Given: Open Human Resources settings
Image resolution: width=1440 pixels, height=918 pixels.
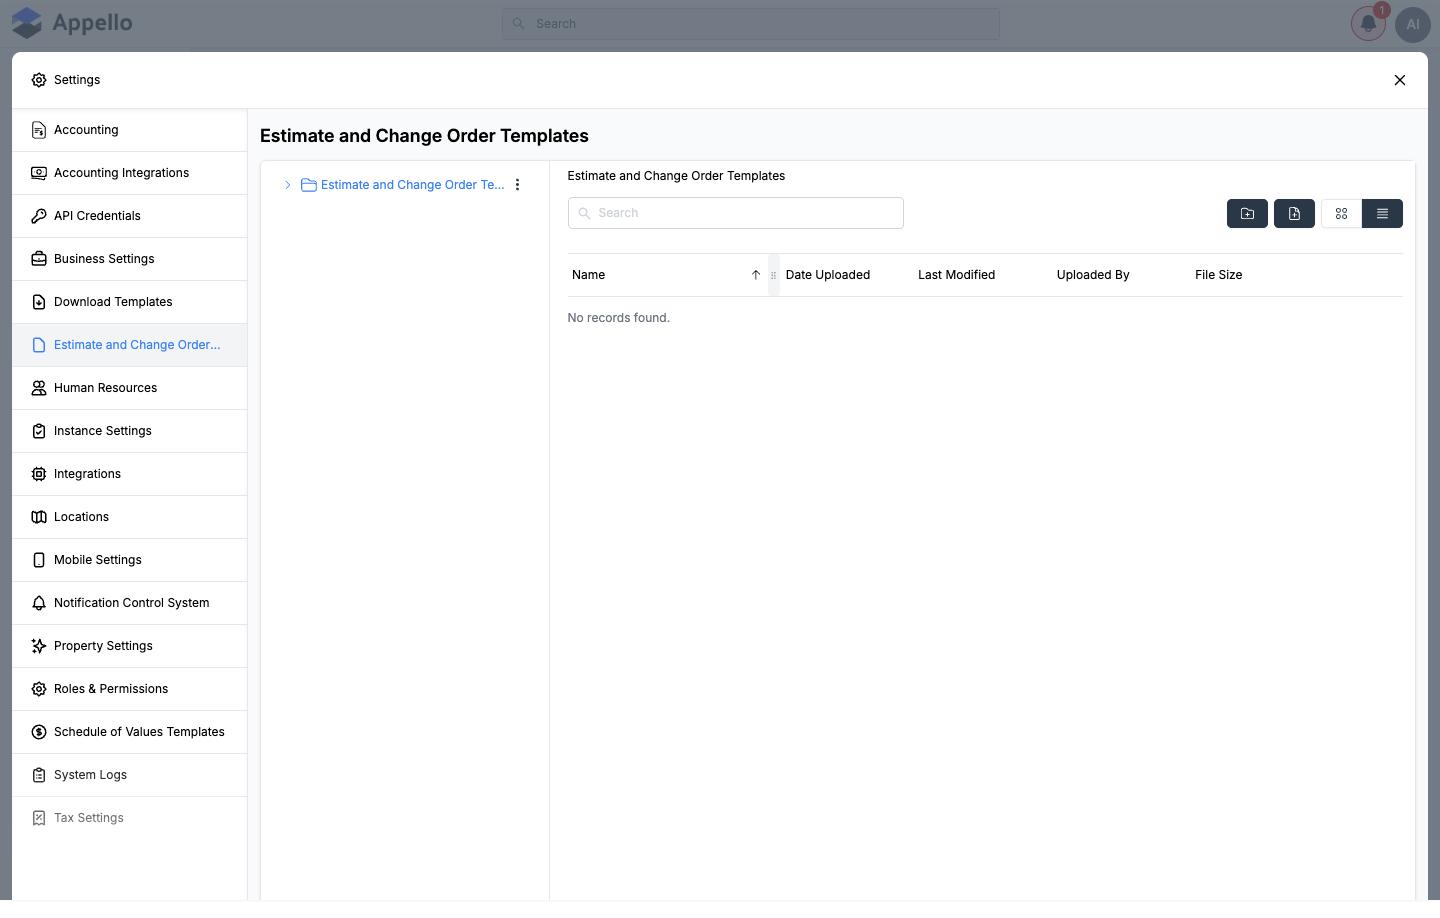Looking at the screenshot, I should tap(130, 388).
